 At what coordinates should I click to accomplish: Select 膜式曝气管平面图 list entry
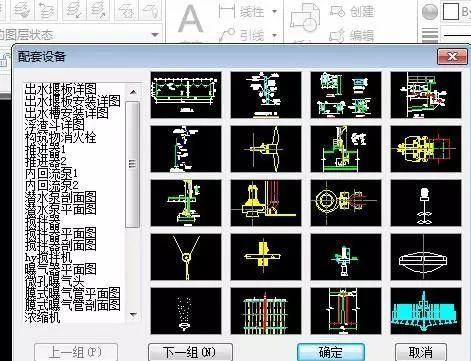click(x=73, y=293)
